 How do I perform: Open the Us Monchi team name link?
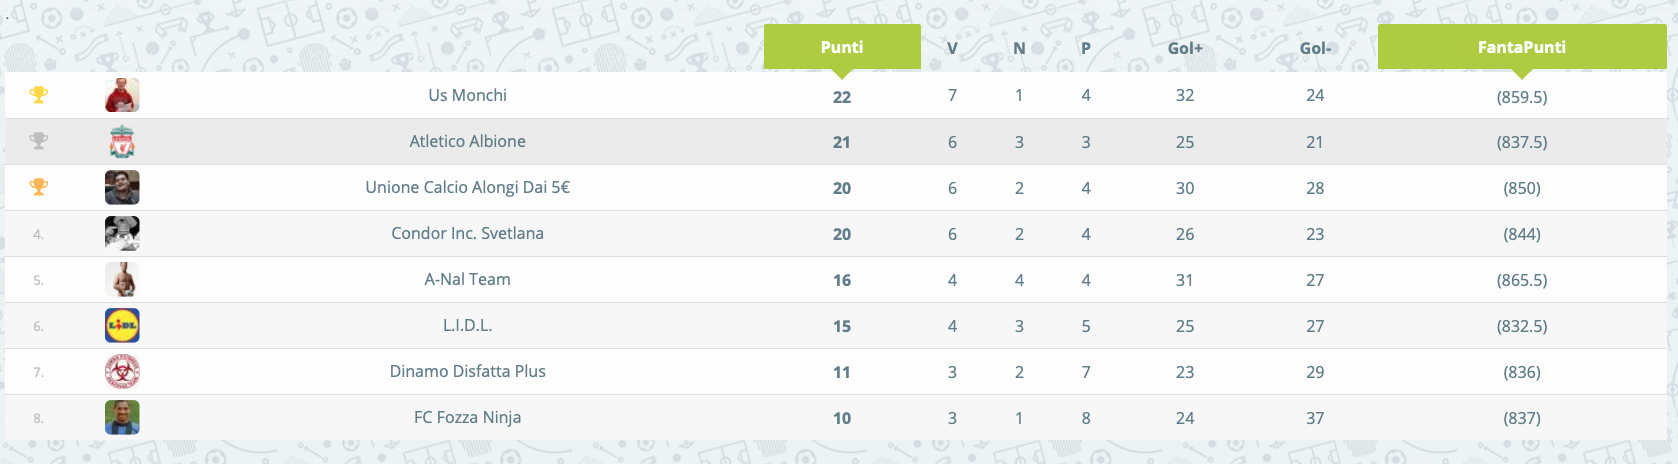tap(467, 95)
